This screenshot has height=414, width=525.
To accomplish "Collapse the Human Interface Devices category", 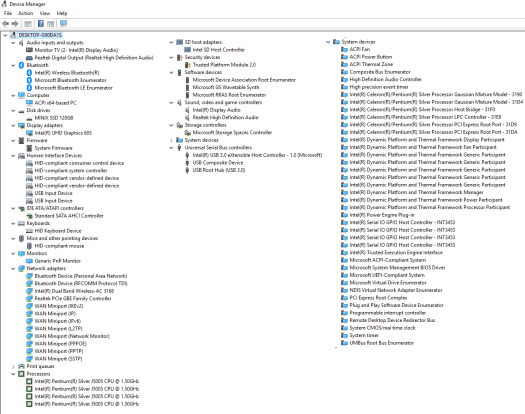I will pyautogui.click(x=13, y=156).
